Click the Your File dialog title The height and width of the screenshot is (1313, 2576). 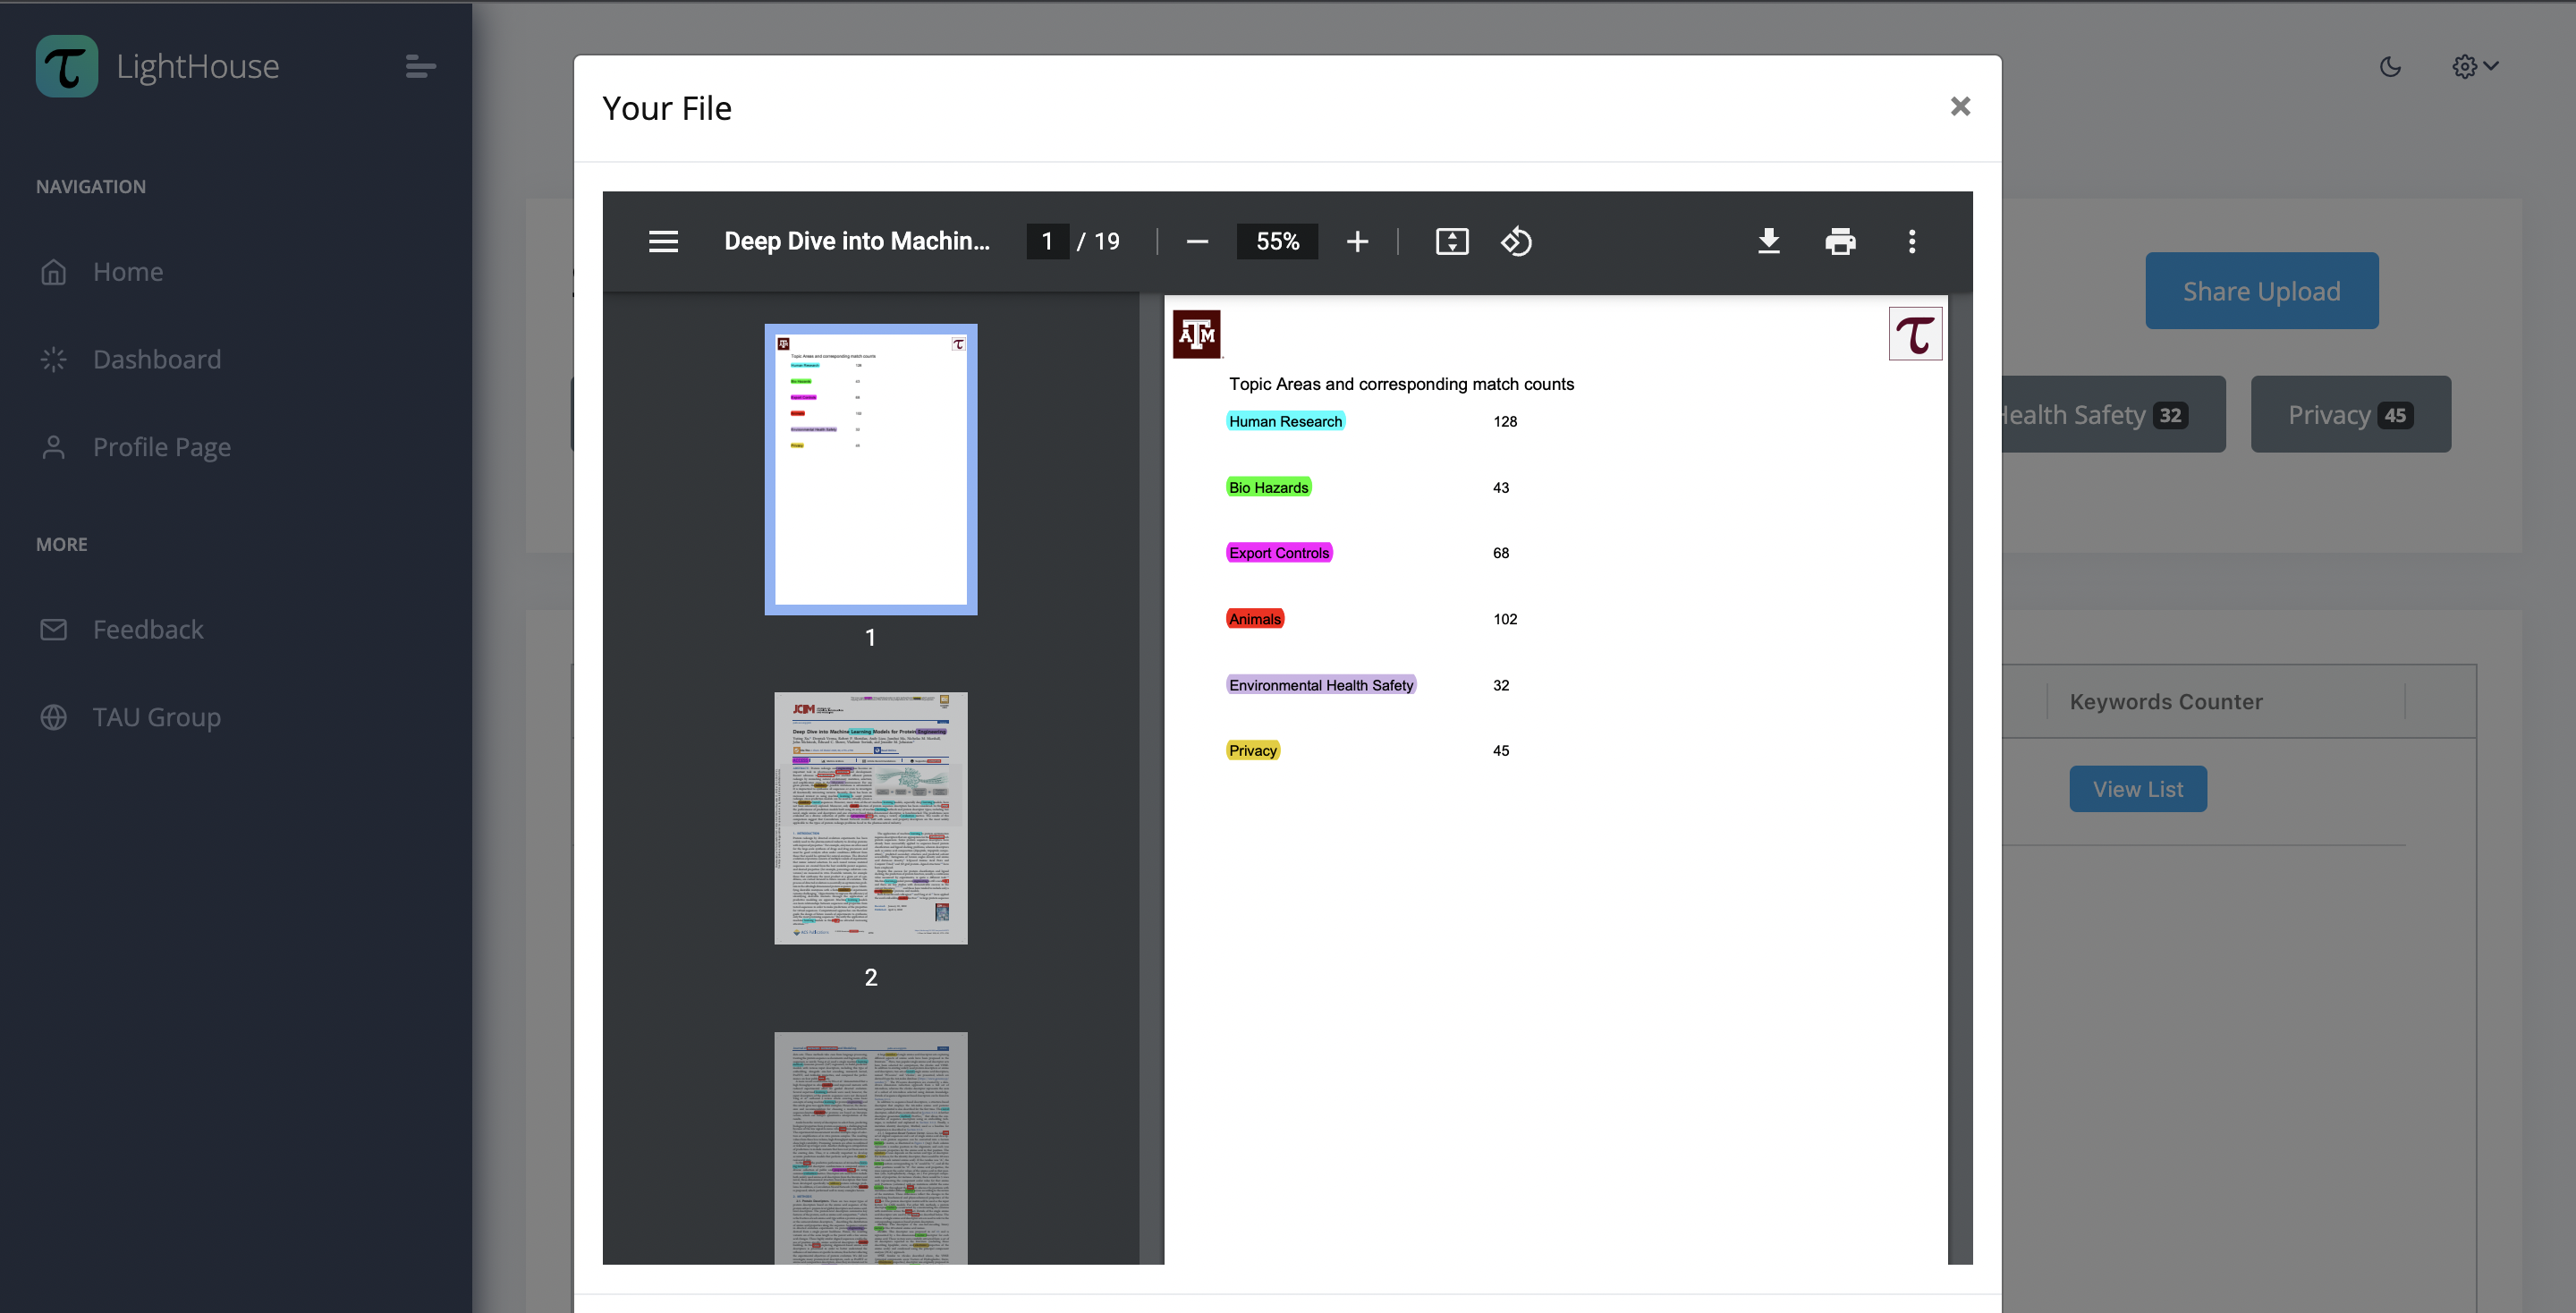click(x=667, y=108)
